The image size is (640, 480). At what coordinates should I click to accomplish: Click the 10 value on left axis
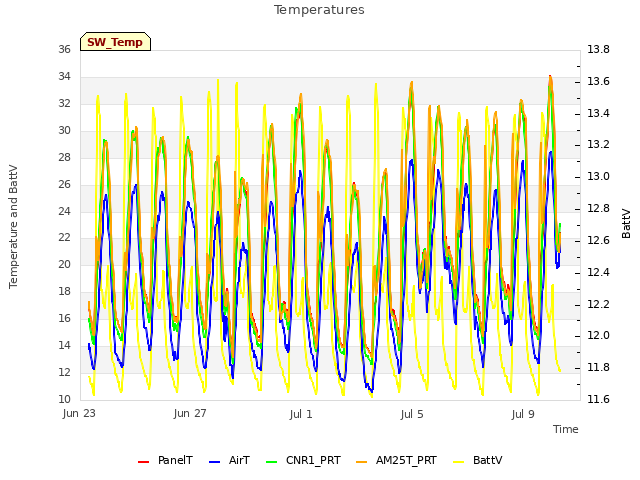click(64, 399)
